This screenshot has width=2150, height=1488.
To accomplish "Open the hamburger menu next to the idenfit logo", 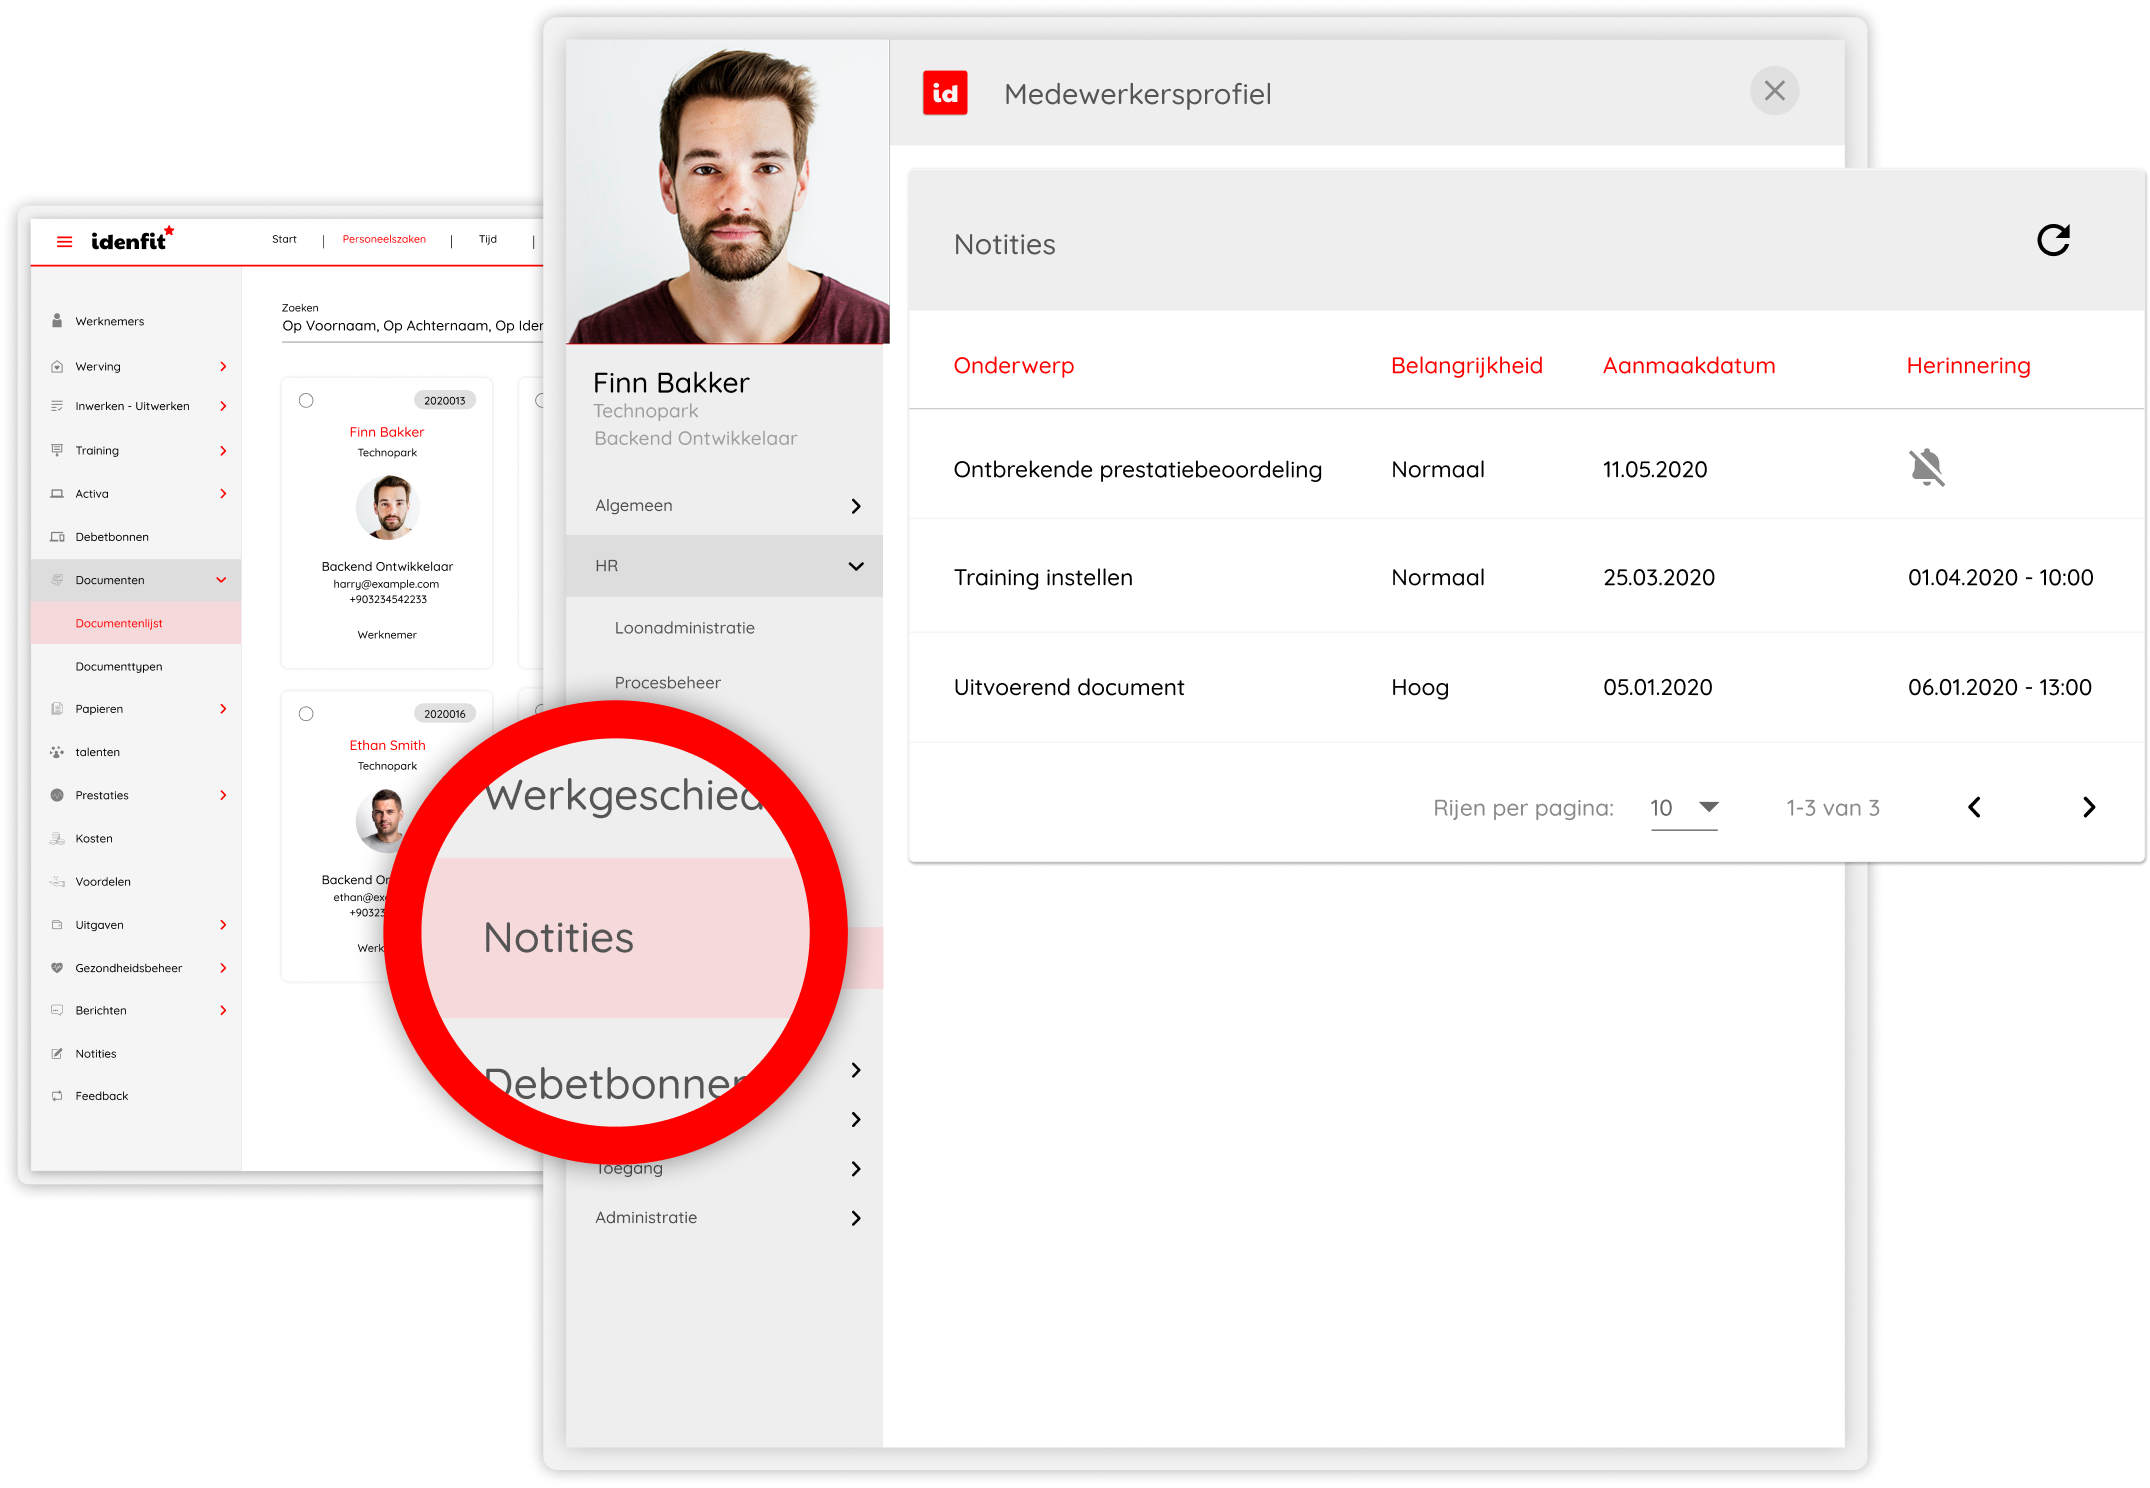I will click(x=65, y=242).
